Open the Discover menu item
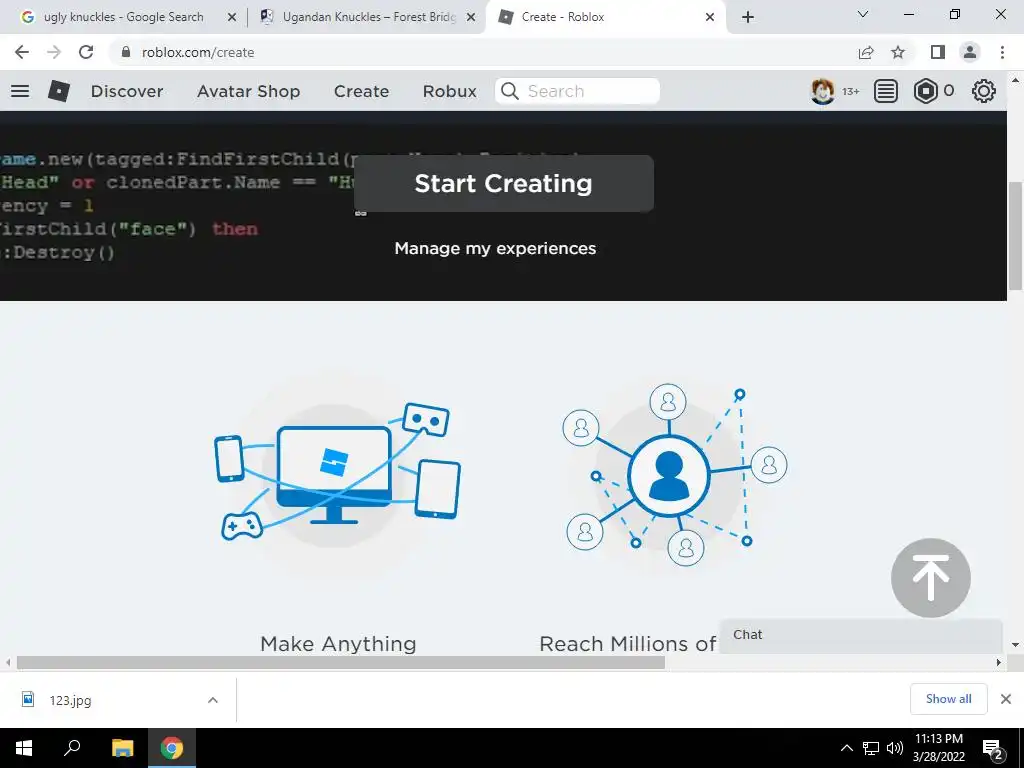This screenshot has height=768, width=1024. pos(127,91)
